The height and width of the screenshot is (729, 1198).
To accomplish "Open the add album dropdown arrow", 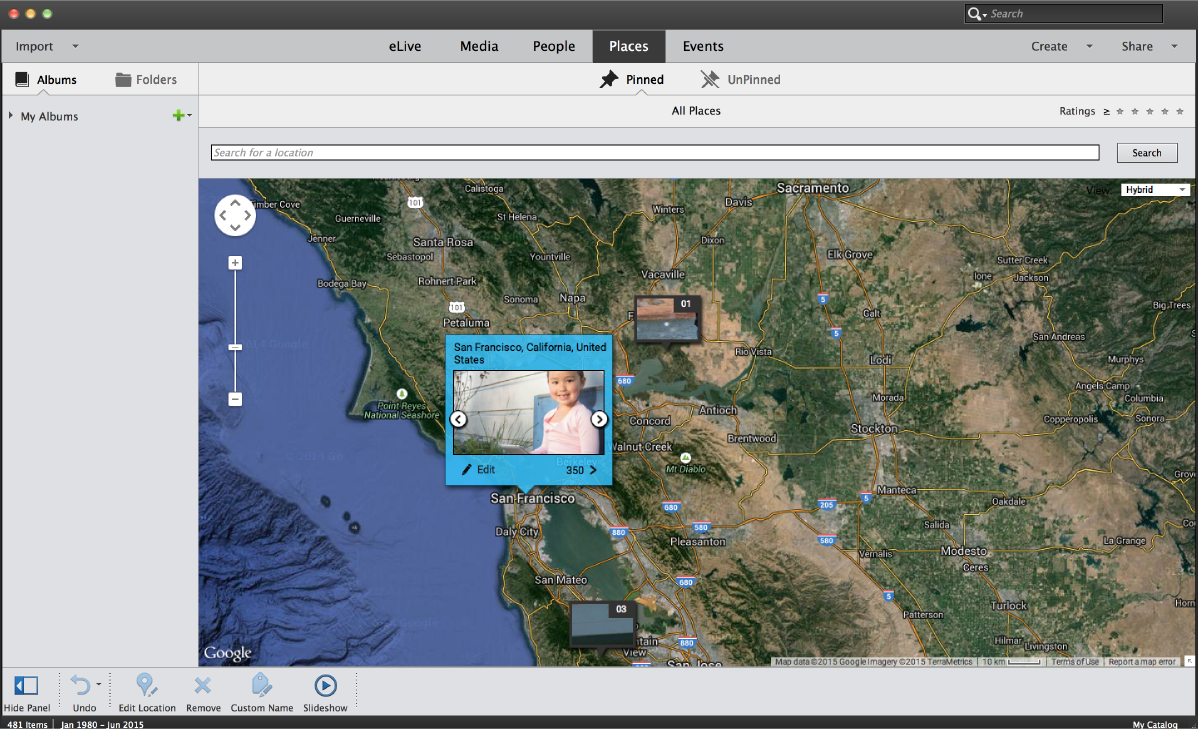I will (x=189, y=115).
